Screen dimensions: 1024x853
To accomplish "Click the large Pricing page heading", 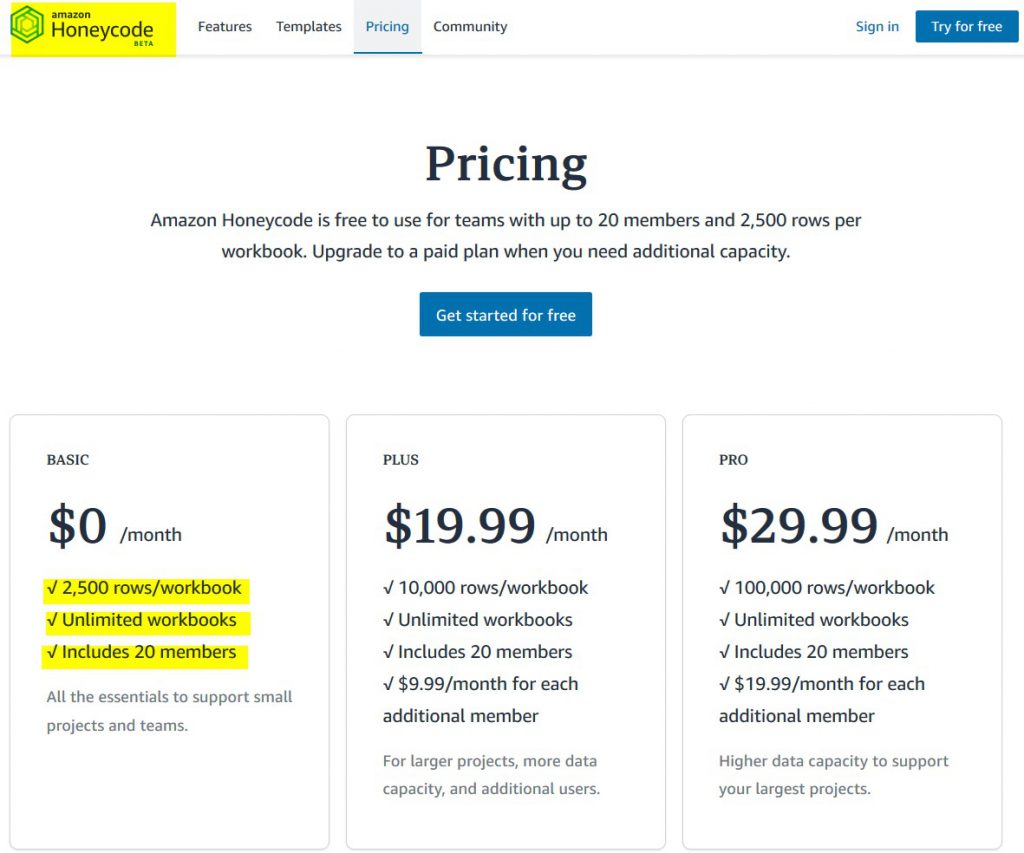I will click(506, 164).
